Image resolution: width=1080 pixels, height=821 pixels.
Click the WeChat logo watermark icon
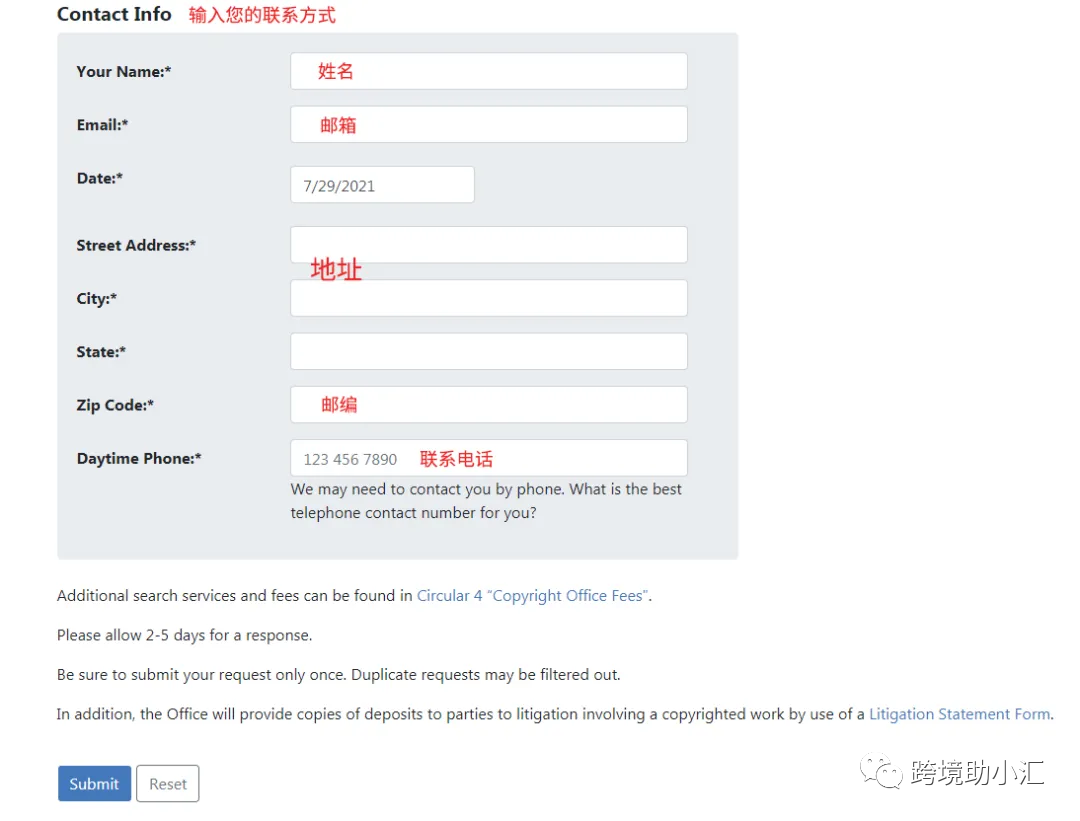coord(880,771)
